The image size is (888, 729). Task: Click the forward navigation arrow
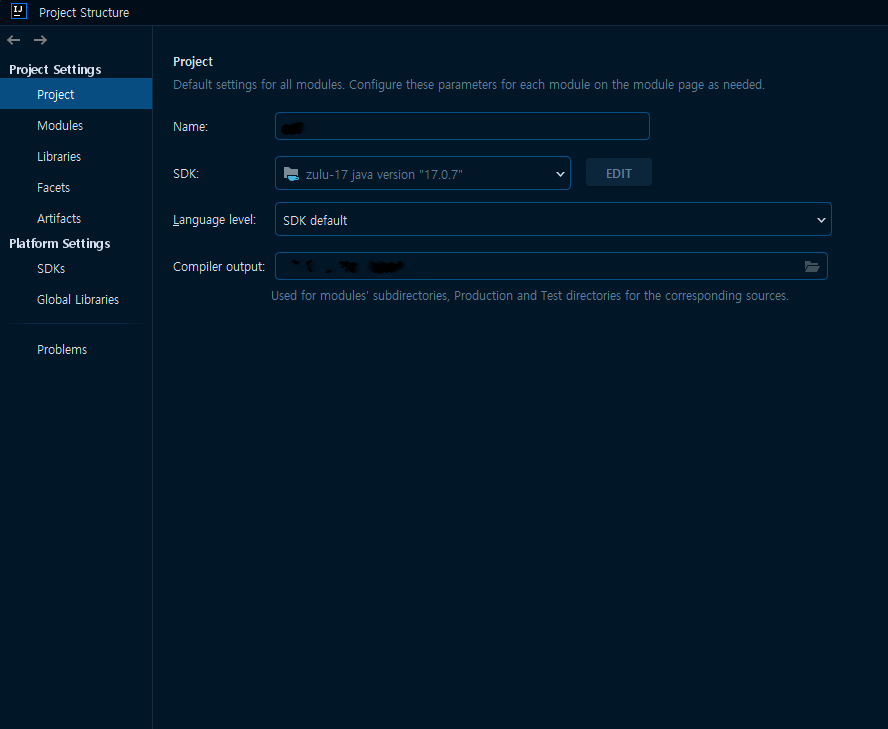(40, 40)
